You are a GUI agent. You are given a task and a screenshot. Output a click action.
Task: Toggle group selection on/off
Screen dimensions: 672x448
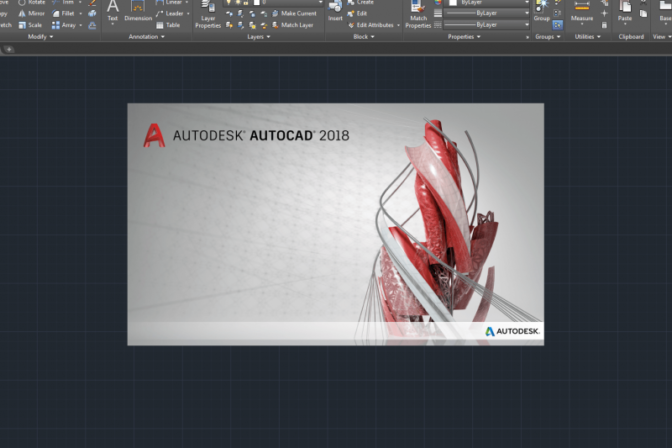tap(558, 25)
